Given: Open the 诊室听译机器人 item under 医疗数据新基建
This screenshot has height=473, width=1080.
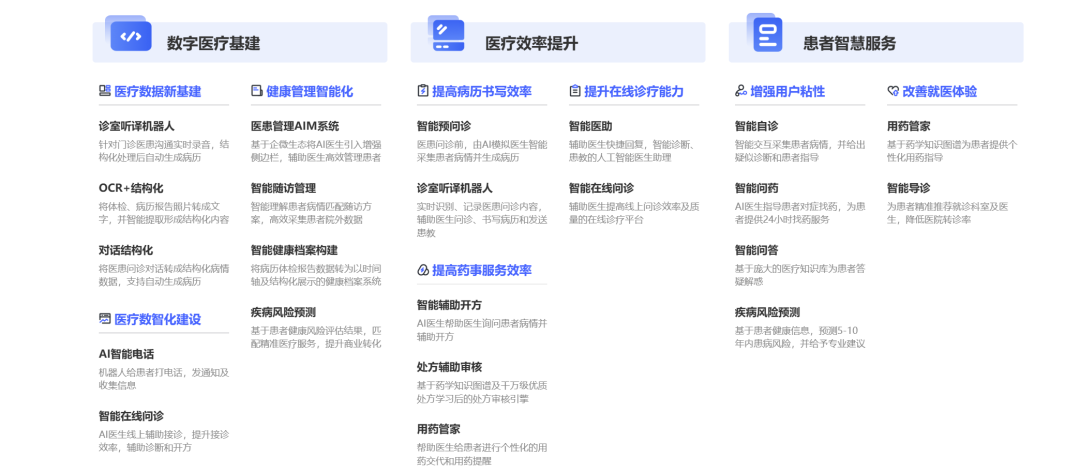Looking at the screenshot, I should 136,126.
